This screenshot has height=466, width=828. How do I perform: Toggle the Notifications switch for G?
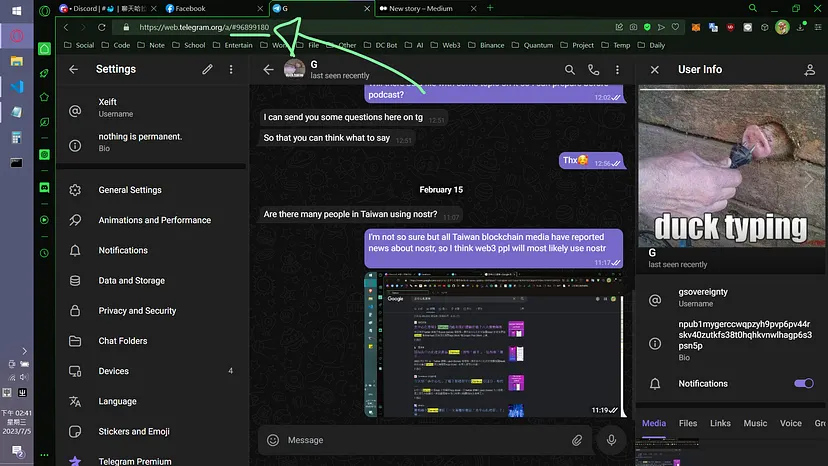click(x=803, y=383)
